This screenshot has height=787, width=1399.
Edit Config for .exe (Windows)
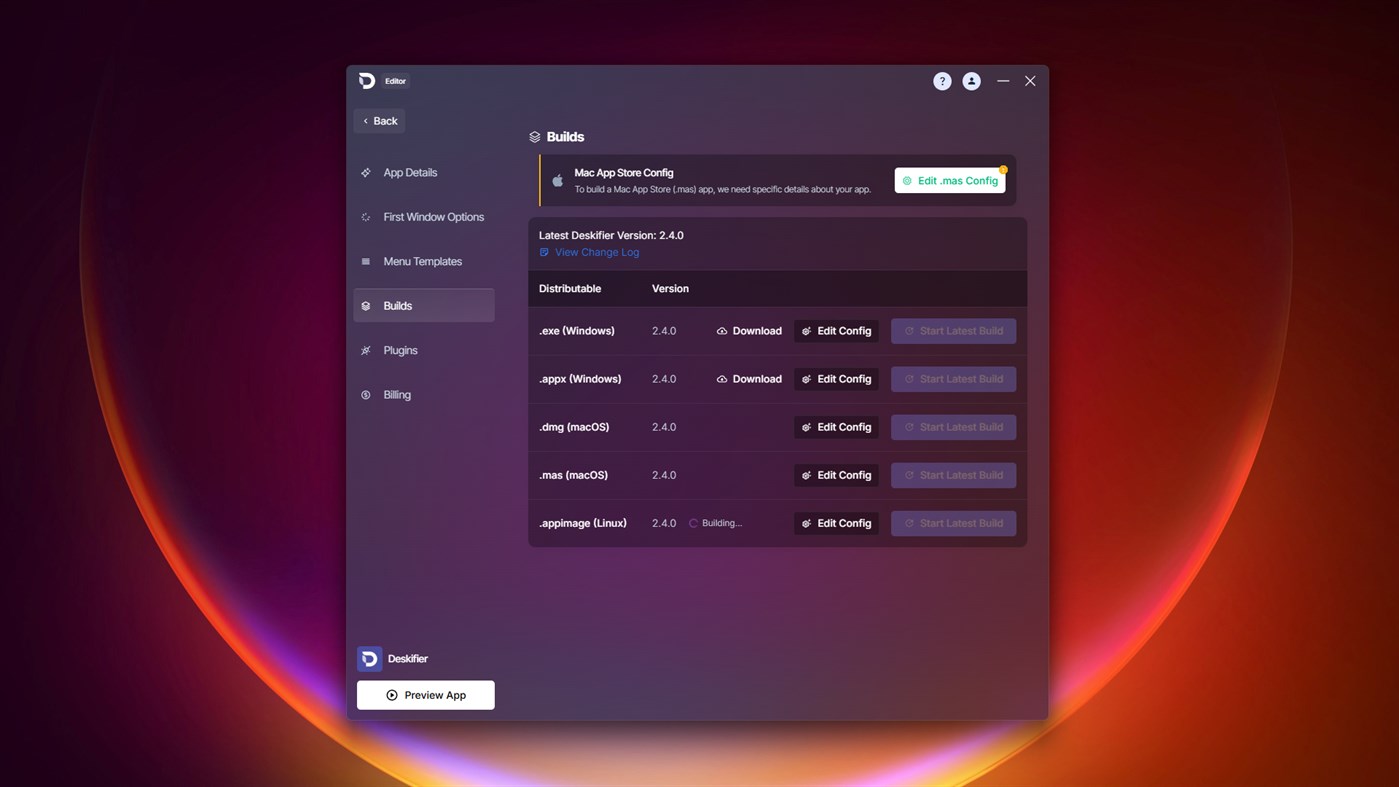836,331
